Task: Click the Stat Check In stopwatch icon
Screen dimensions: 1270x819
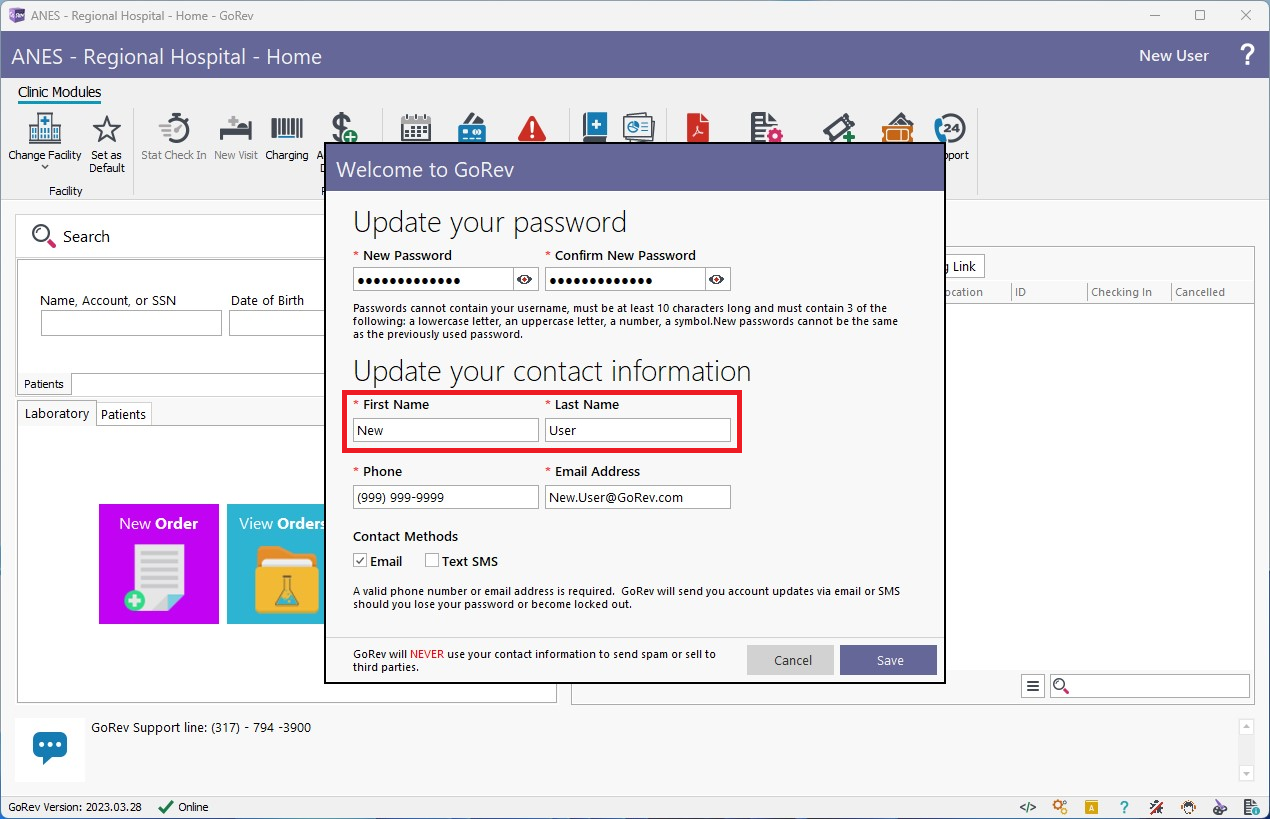Action: coord(174,129)
